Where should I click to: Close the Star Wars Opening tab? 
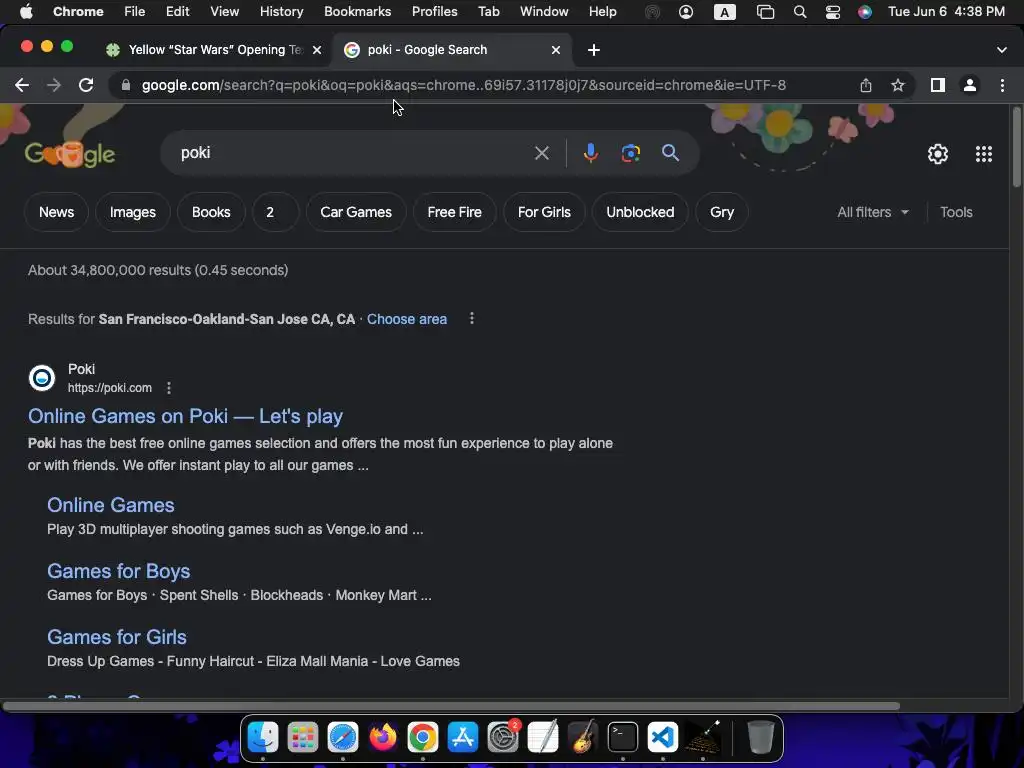coord(317,50)
